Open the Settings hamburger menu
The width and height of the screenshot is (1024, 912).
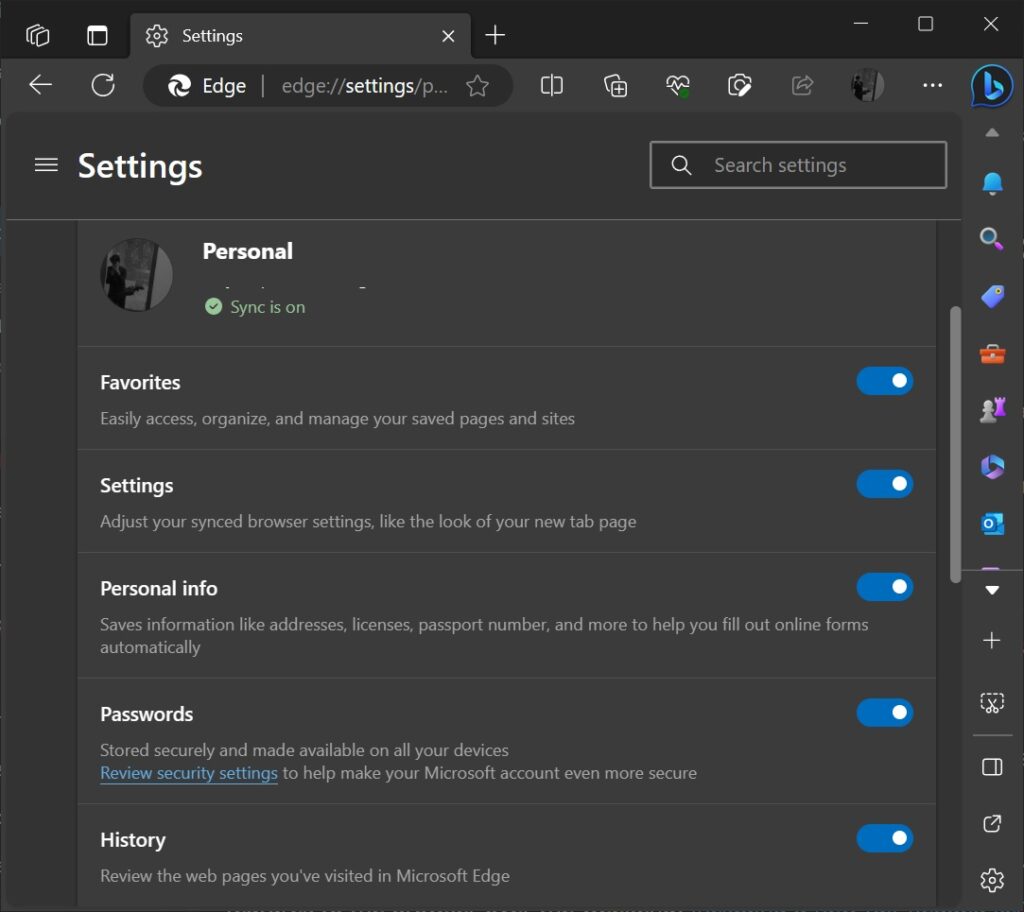click(x=45, y=165)
